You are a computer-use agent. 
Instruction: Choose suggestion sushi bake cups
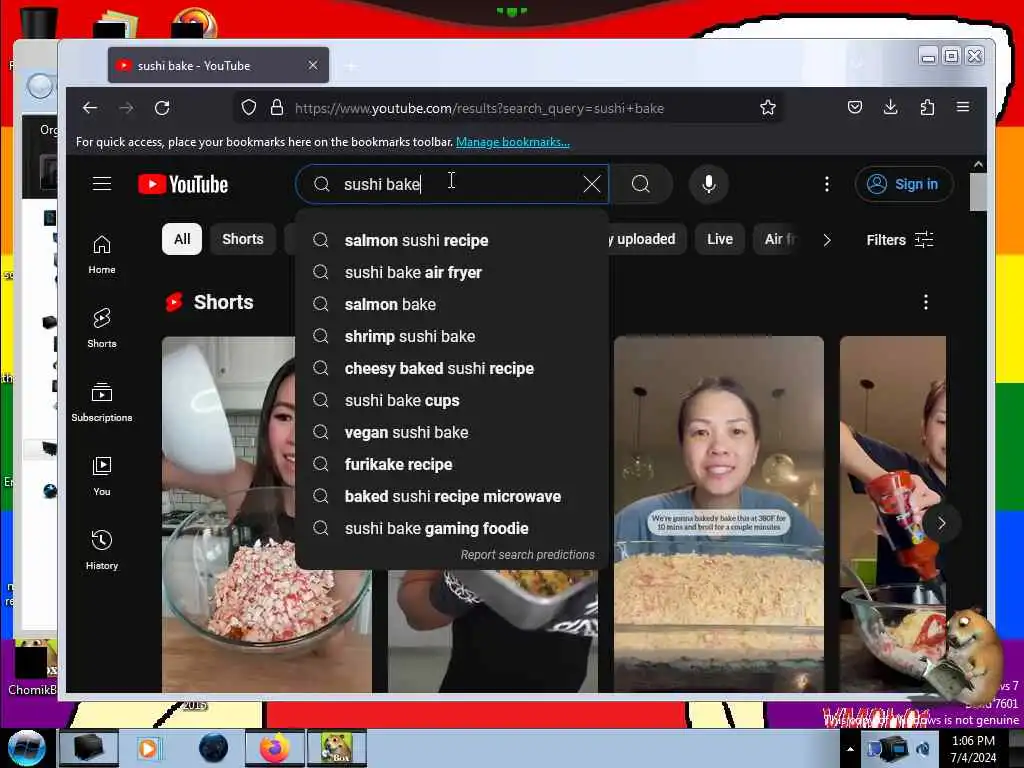(x=452, y=400)
